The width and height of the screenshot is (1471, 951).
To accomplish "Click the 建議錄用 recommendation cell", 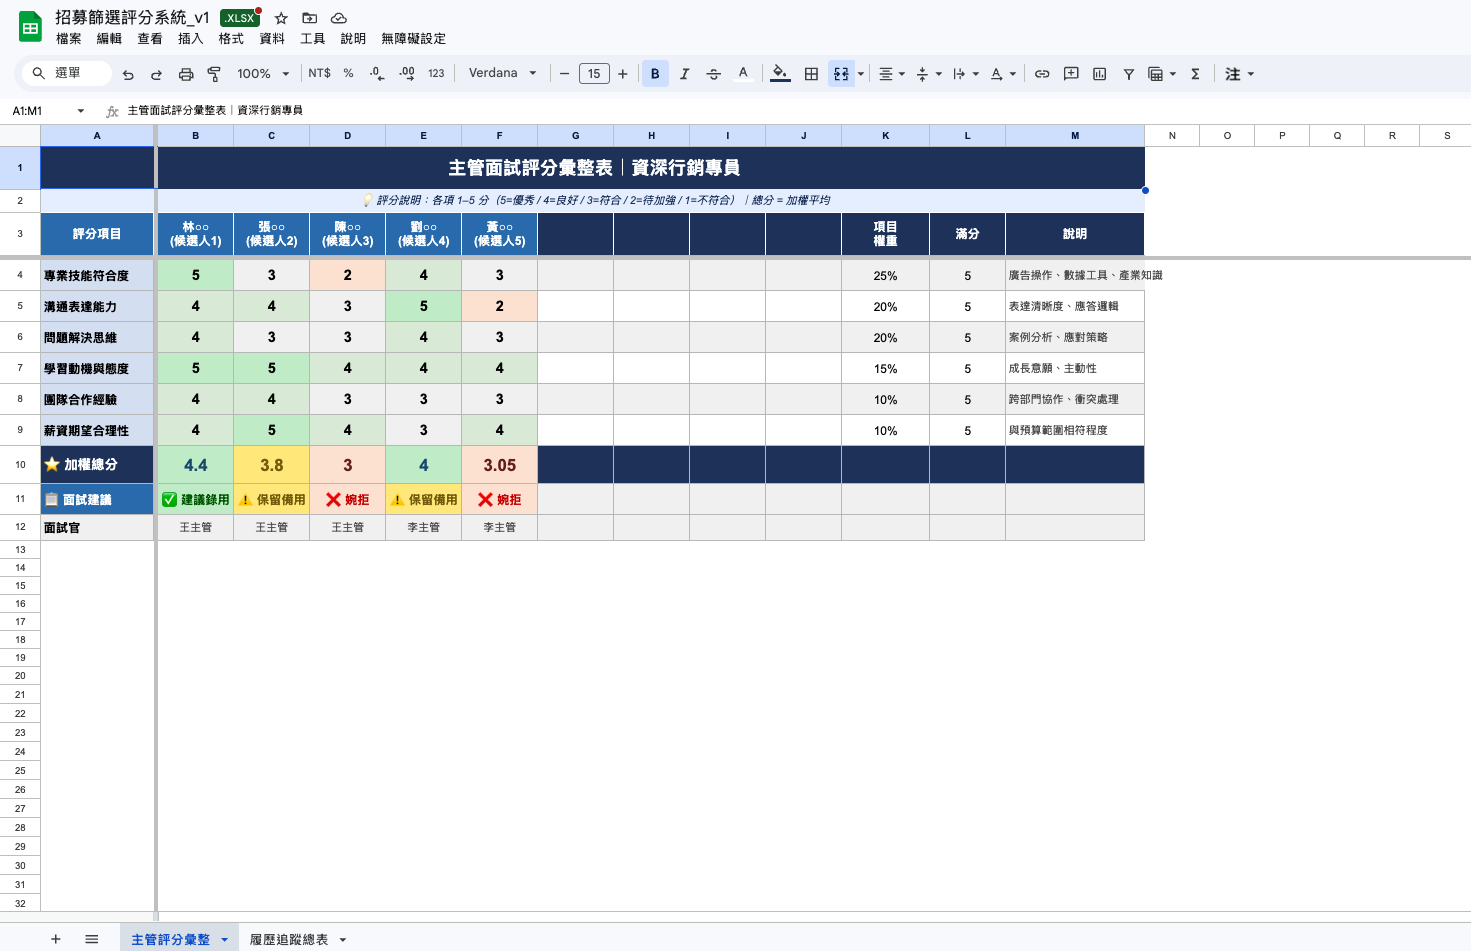I will 196,499.
